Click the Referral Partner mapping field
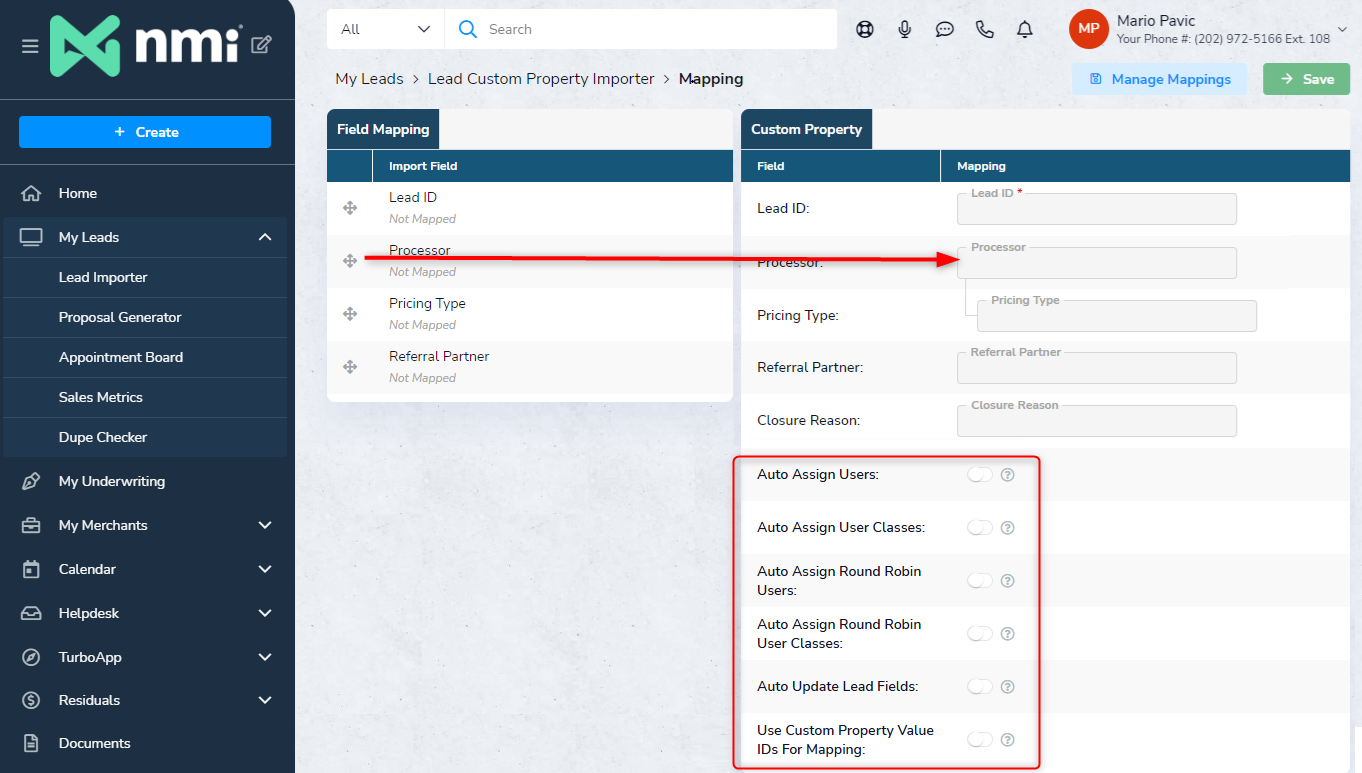Screen dimensions: 1362x773 [x=1096, y=369]
